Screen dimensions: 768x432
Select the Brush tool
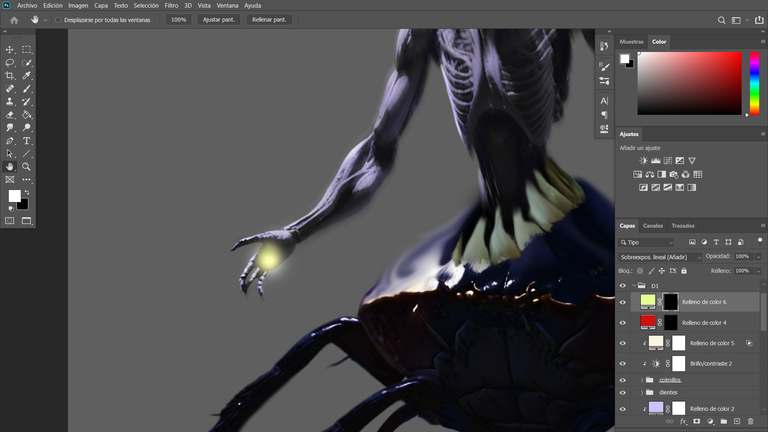coord(26,89)
